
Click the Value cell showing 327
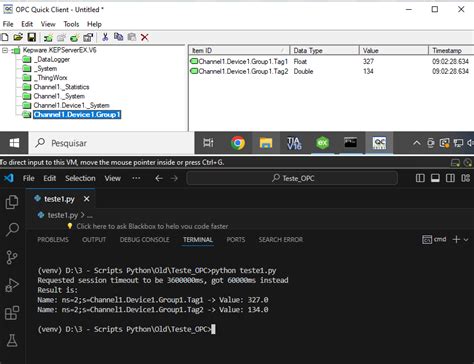tap(368, 61)
